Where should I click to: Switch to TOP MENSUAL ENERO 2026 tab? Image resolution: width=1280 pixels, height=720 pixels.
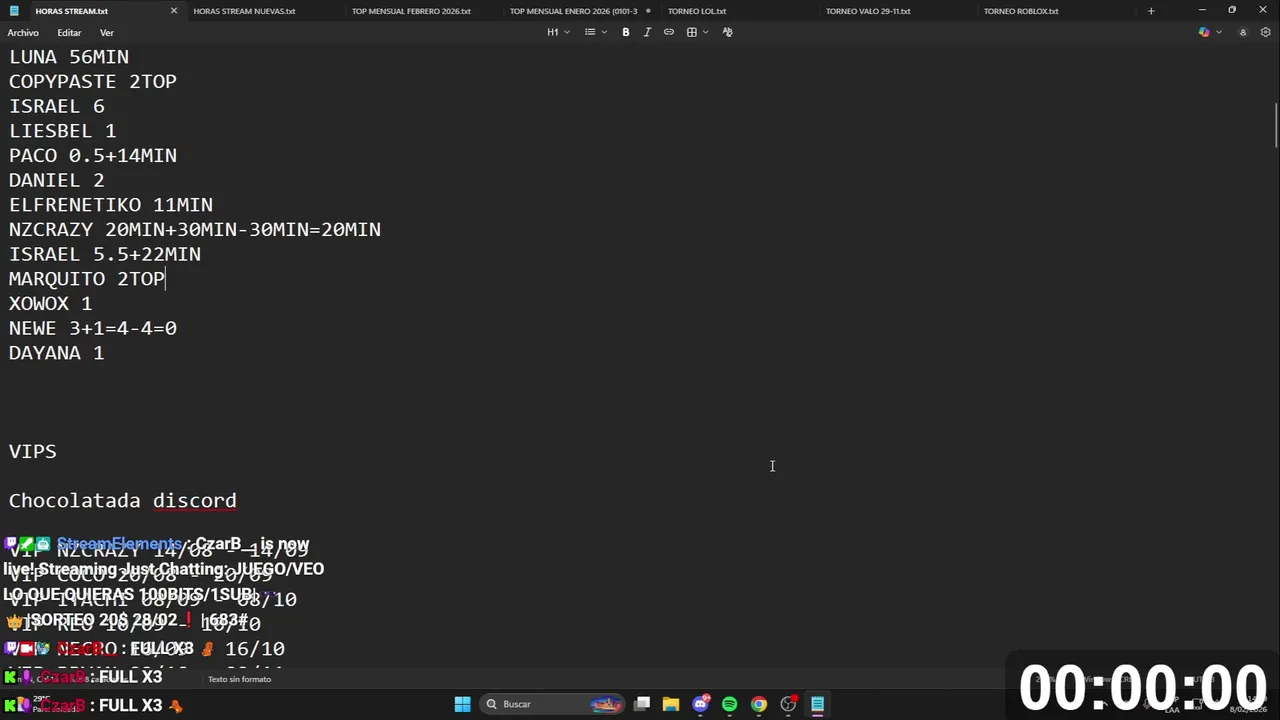(x=573, y=11)
